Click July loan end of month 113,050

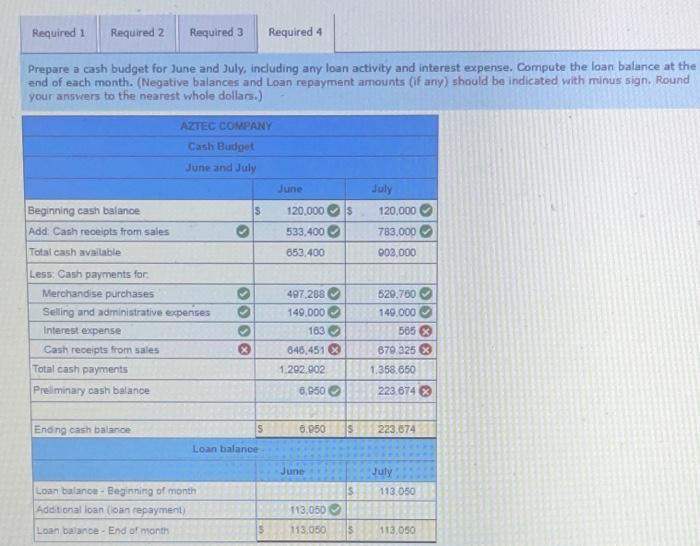tap(392, 530)
